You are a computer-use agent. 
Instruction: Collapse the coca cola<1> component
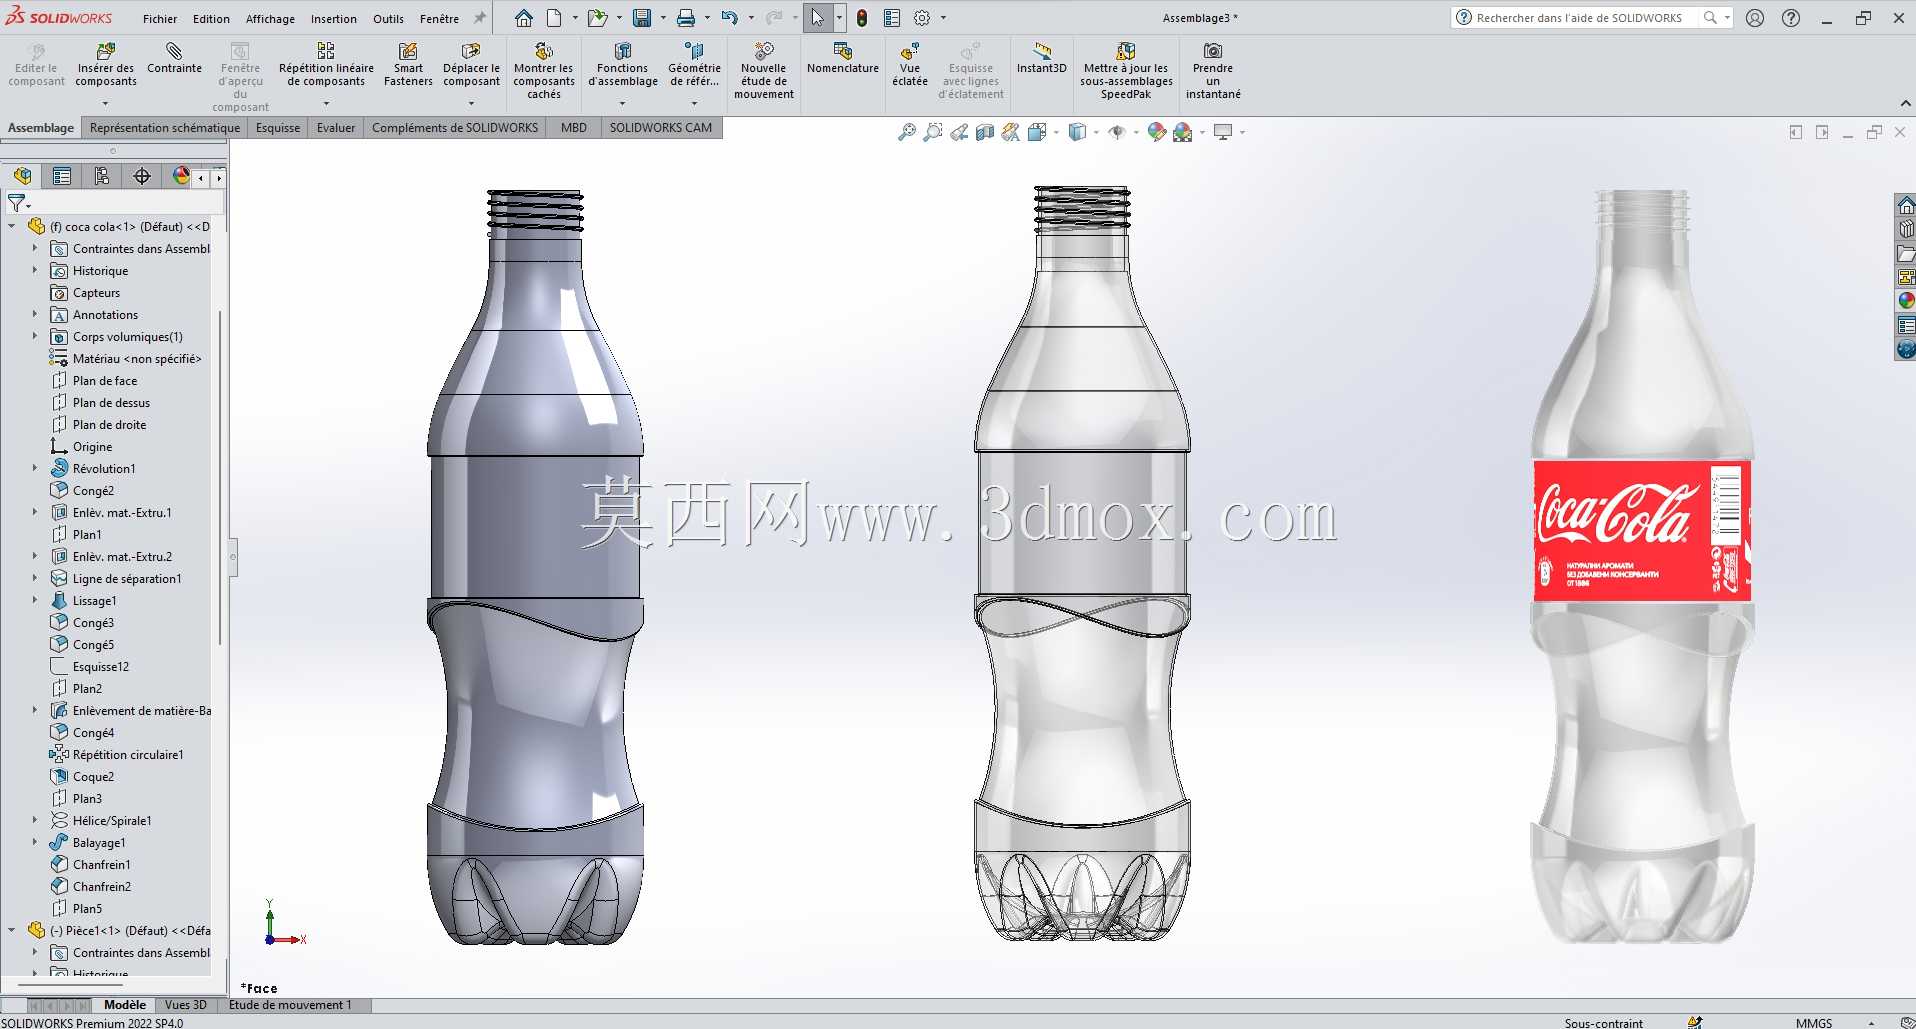12,226
